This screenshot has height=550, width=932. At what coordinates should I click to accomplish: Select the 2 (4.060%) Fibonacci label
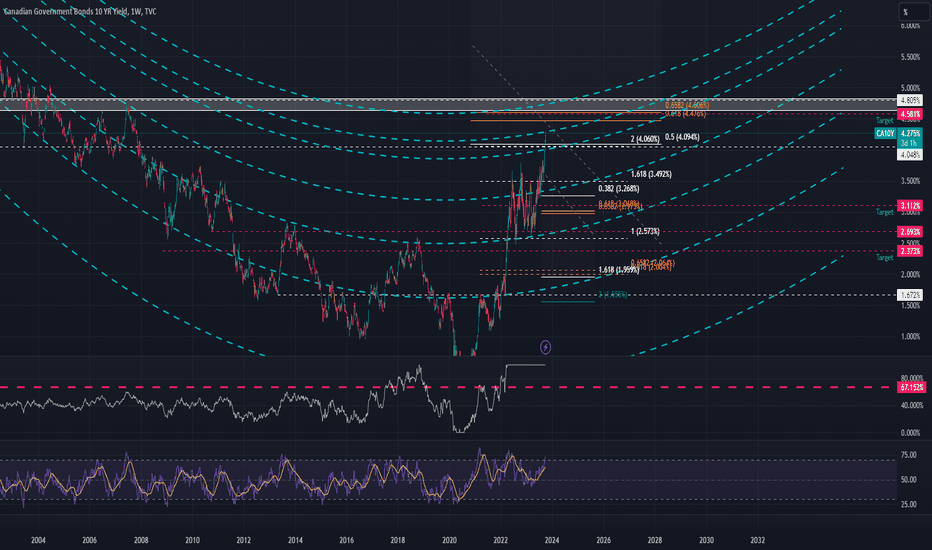tap(645, 140)
